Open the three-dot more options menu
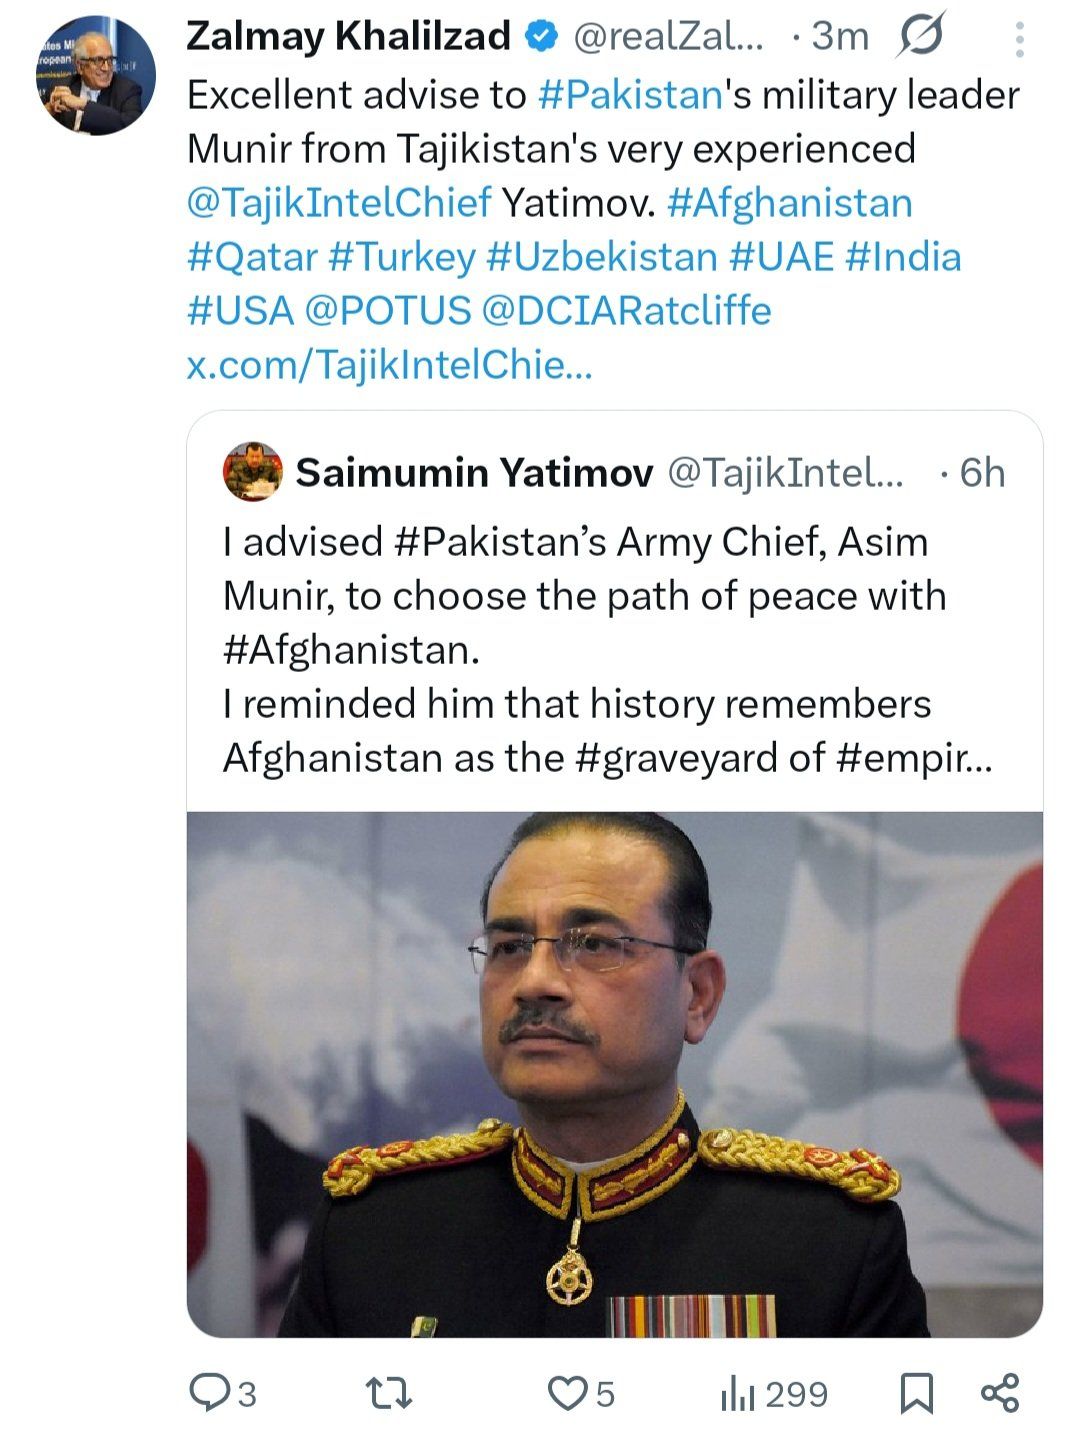Screen dimensions: 1080x1440 (1019, 39)
